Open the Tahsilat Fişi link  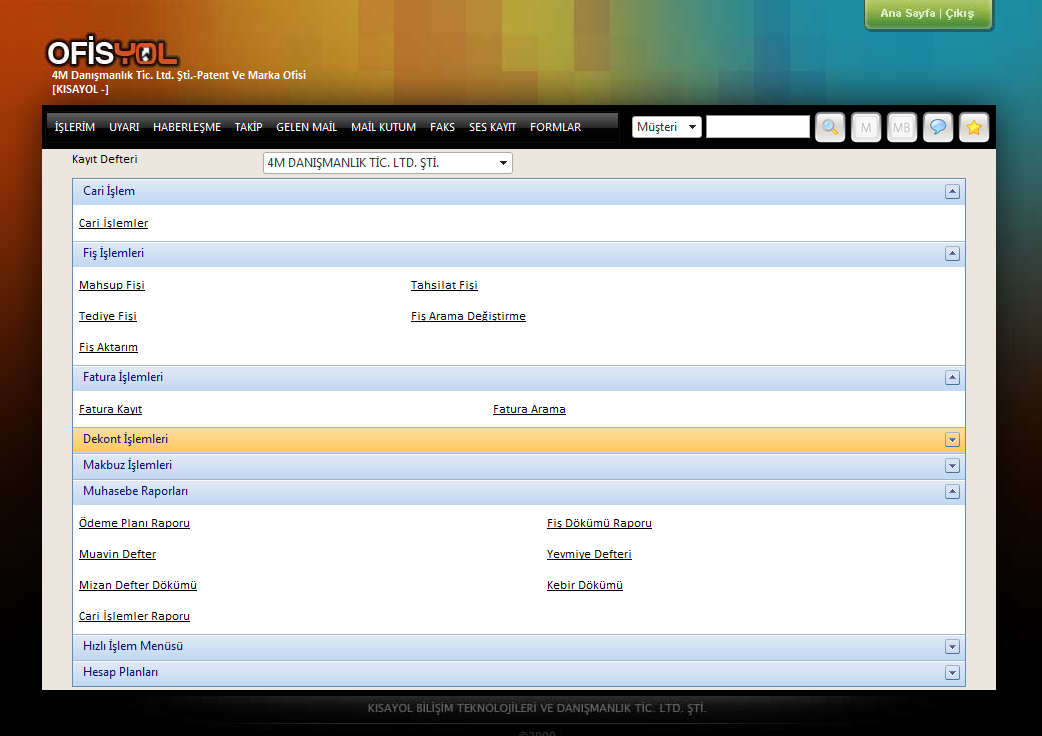pyautogui.click(x=444, y=286)
